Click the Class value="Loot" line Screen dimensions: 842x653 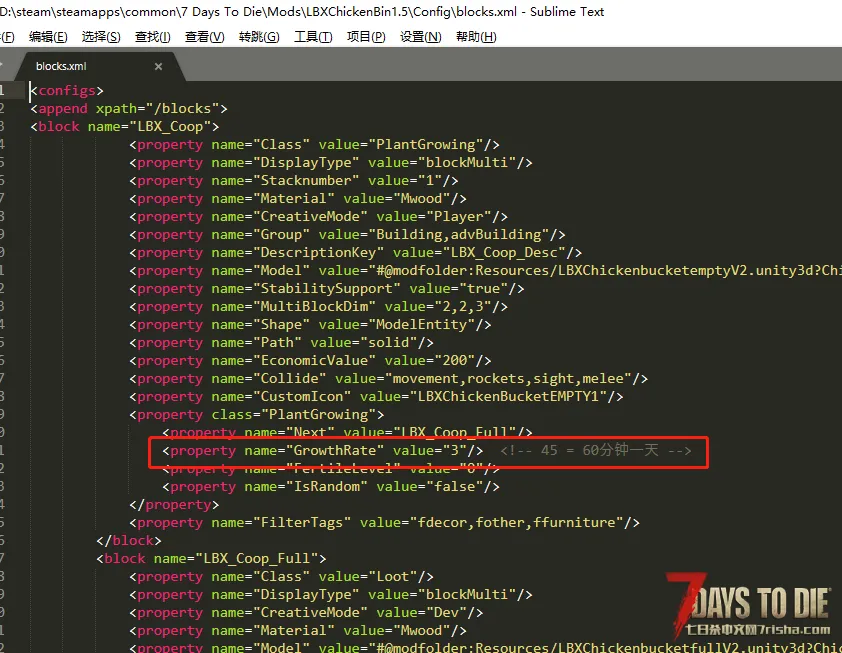(x=281, y=577)
